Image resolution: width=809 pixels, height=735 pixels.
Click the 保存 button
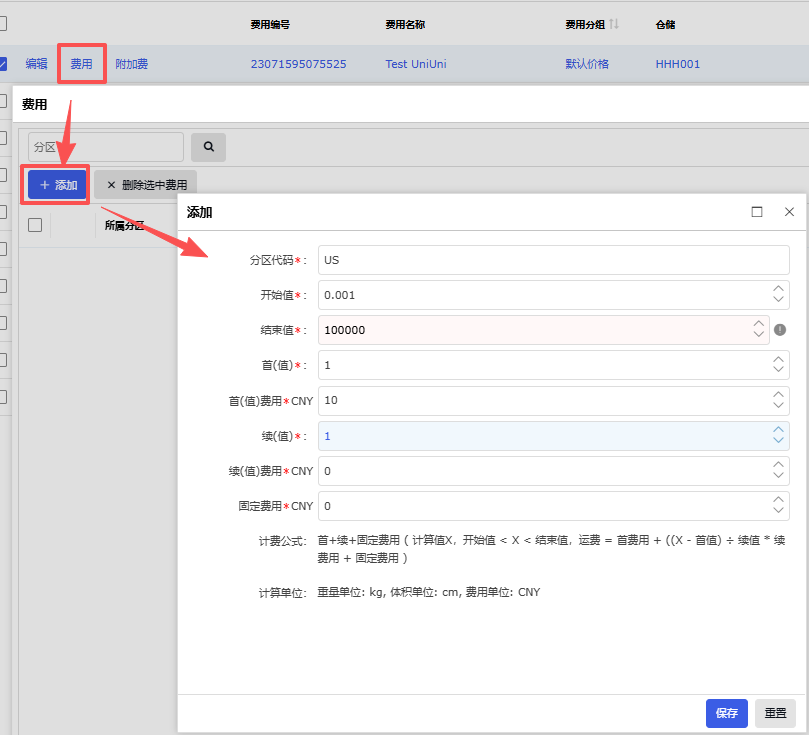pyautogui.click(x=726, y=713)
